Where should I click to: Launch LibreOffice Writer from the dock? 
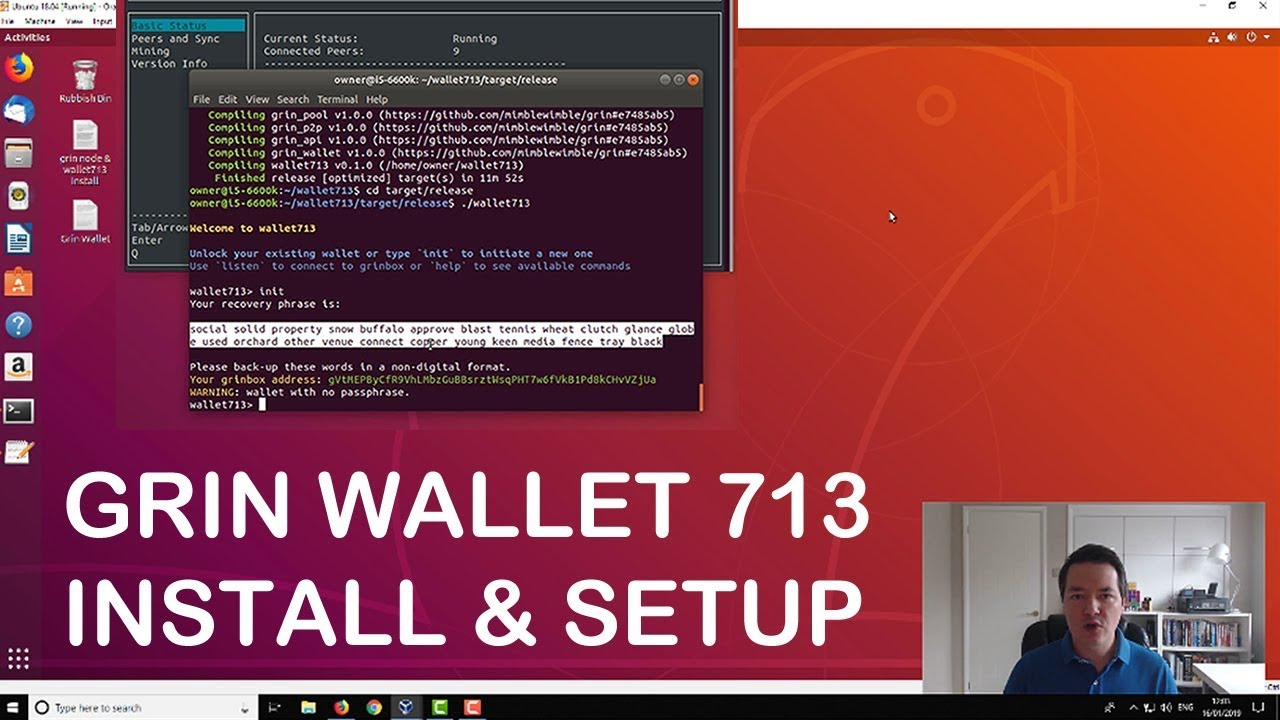(x=18, y=239)
